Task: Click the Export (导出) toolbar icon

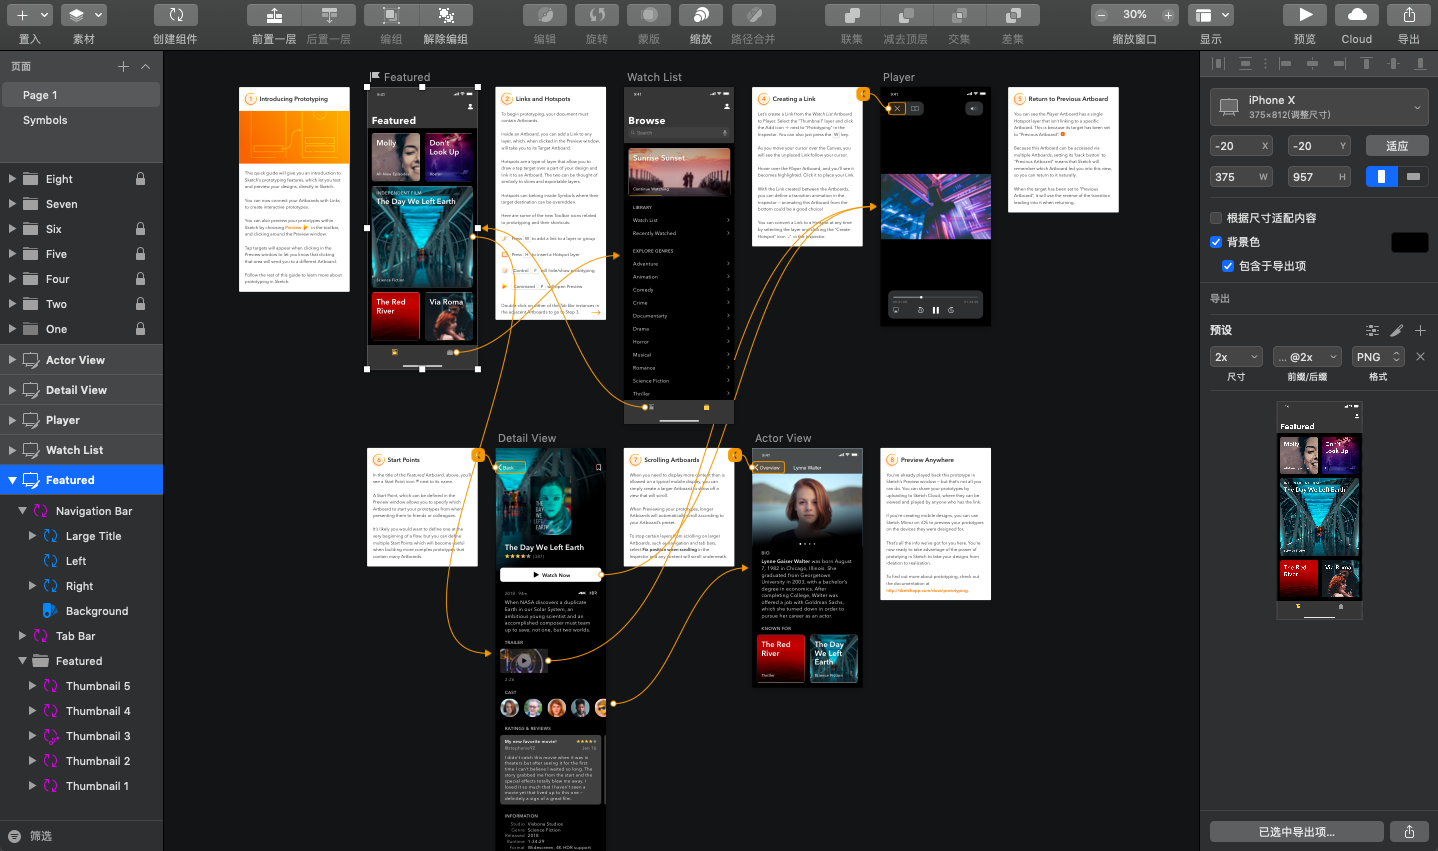Action: [x=1409, y=16]
